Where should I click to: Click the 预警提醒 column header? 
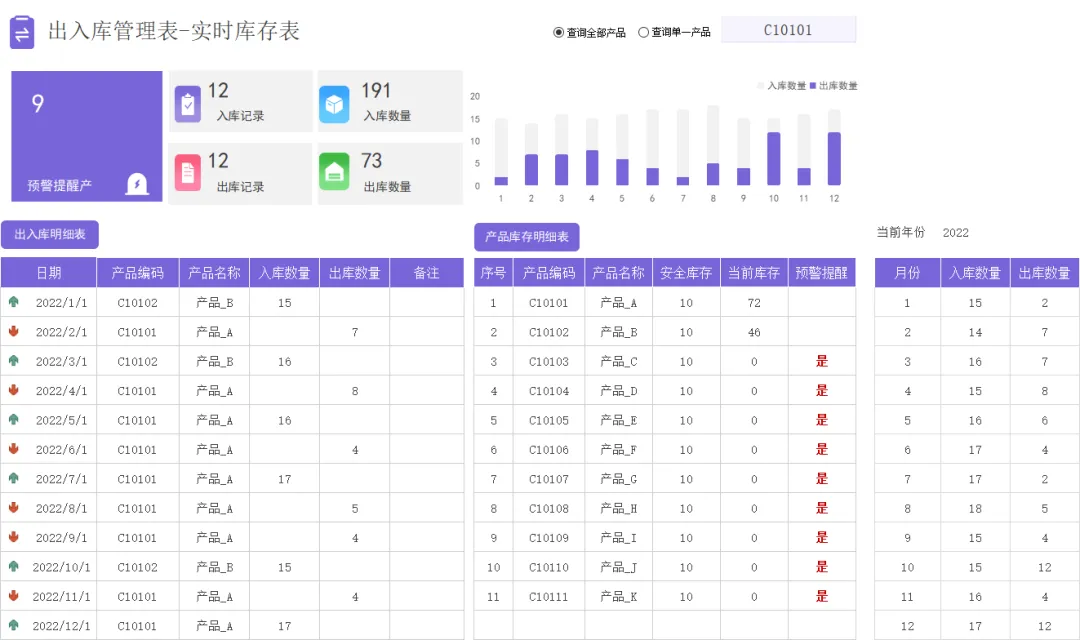point(822,273)
